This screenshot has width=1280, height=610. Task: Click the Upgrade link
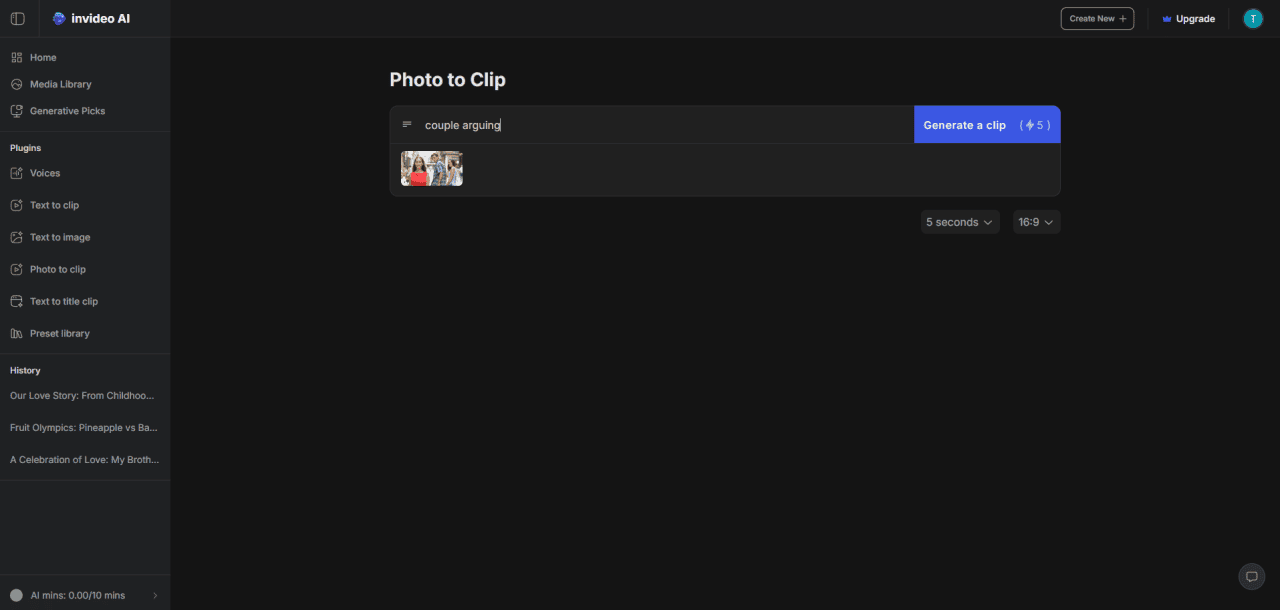point(1189,19)
